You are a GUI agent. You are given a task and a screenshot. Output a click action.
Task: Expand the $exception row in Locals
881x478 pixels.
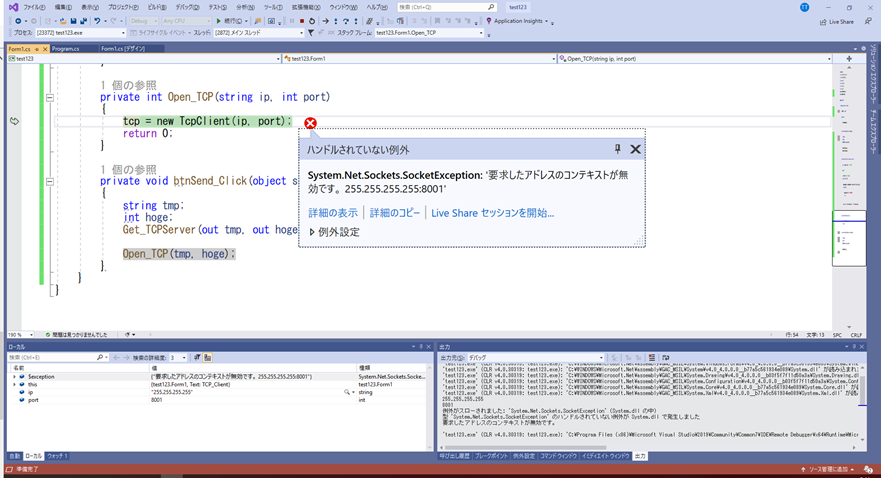point(14,377)
